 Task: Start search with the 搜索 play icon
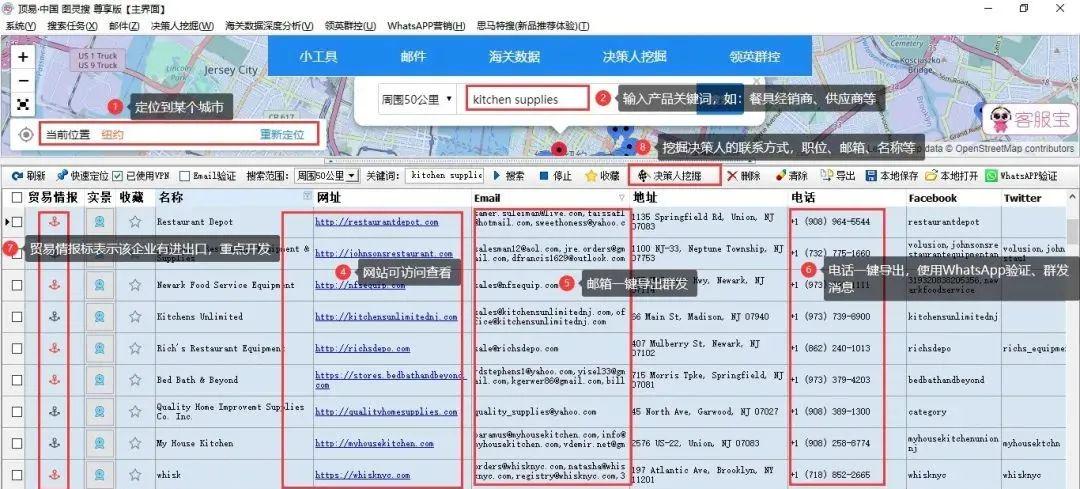(497, 176)
